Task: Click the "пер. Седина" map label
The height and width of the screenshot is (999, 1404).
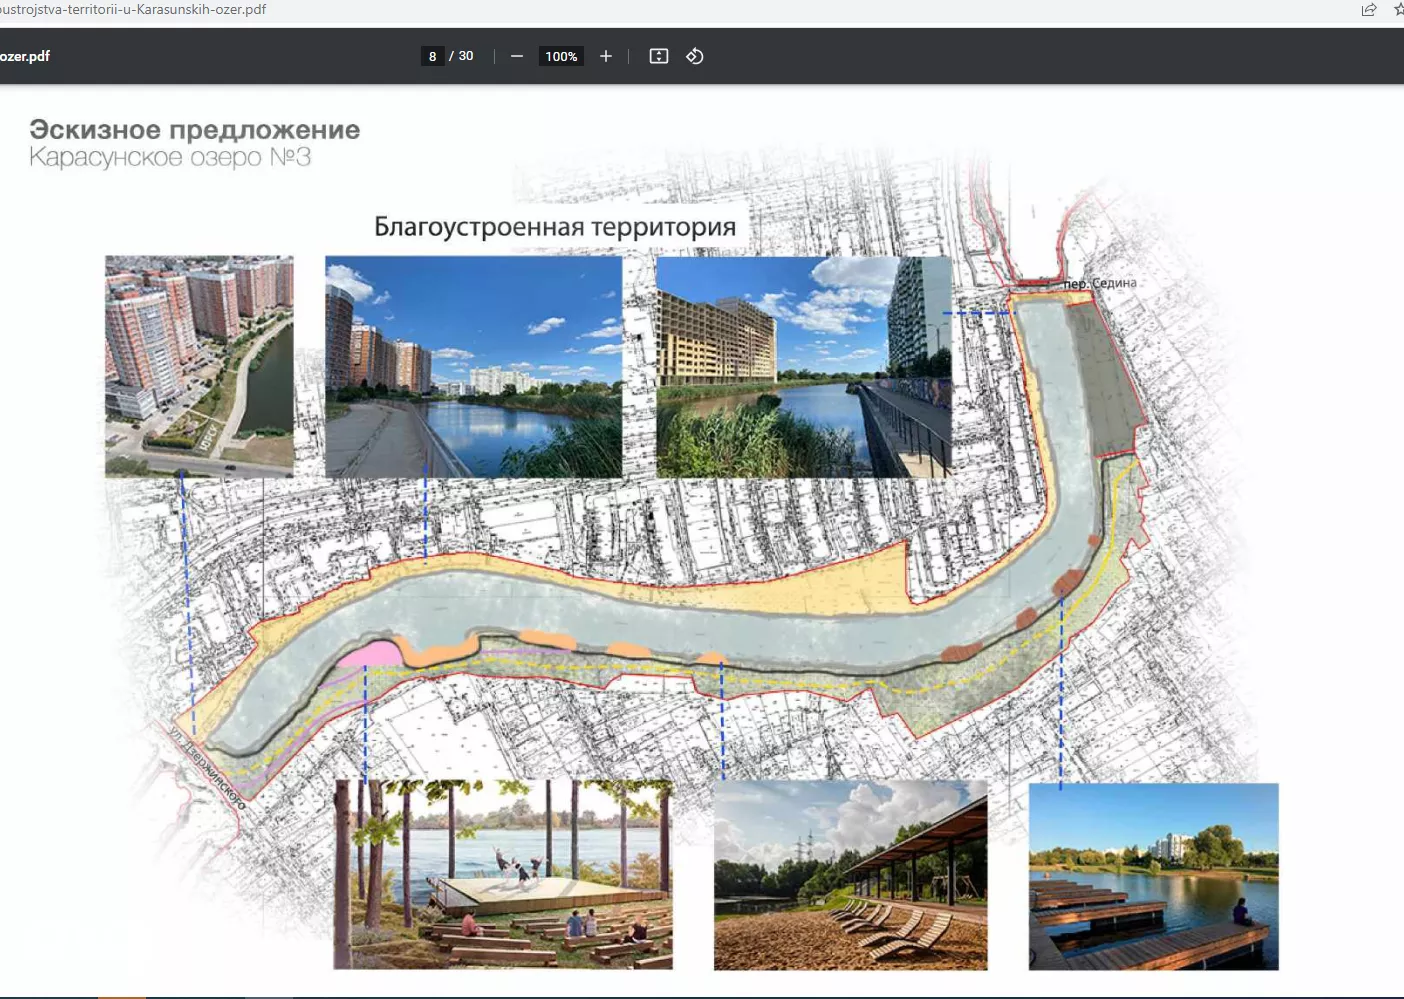Action: [x=1099, y=283]
